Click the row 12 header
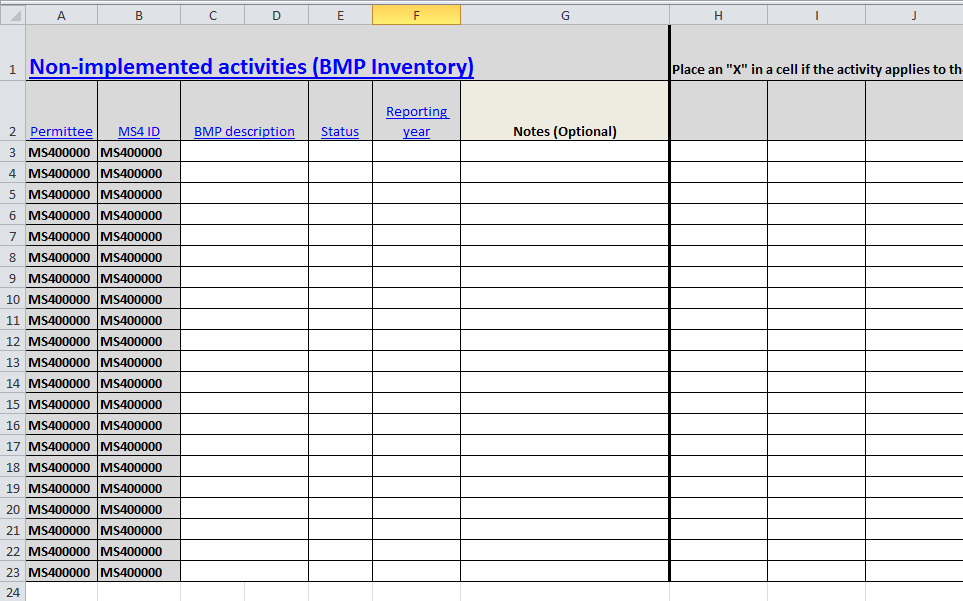This screenshot has width=963, height=601. point(12,341)
